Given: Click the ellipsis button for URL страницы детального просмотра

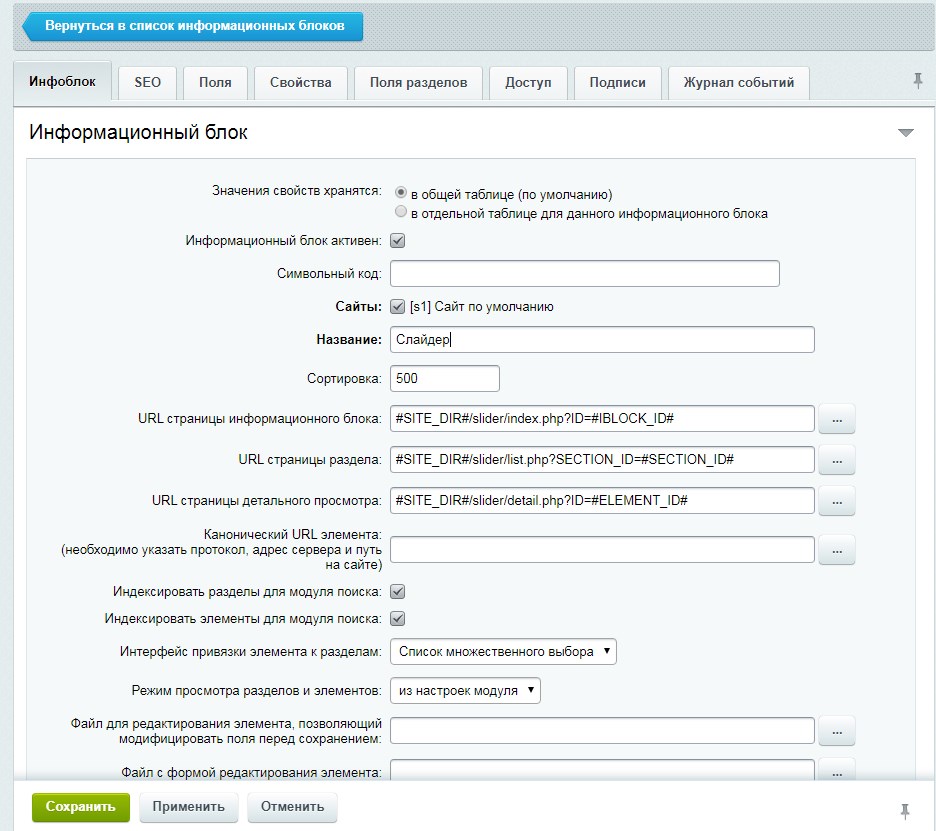Looking at the screenshot, I should pos(837,500).
